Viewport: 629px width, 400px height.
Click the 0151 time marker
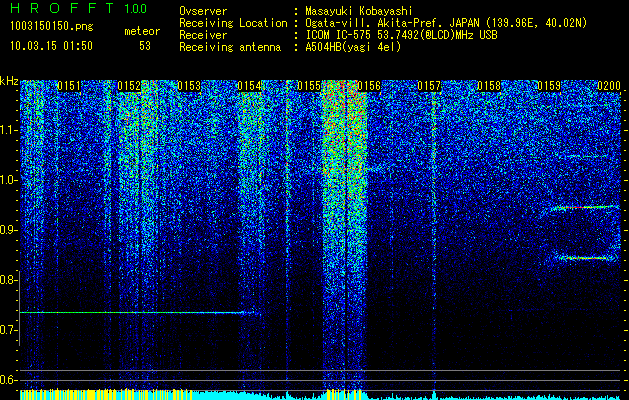tap(69, 86)
